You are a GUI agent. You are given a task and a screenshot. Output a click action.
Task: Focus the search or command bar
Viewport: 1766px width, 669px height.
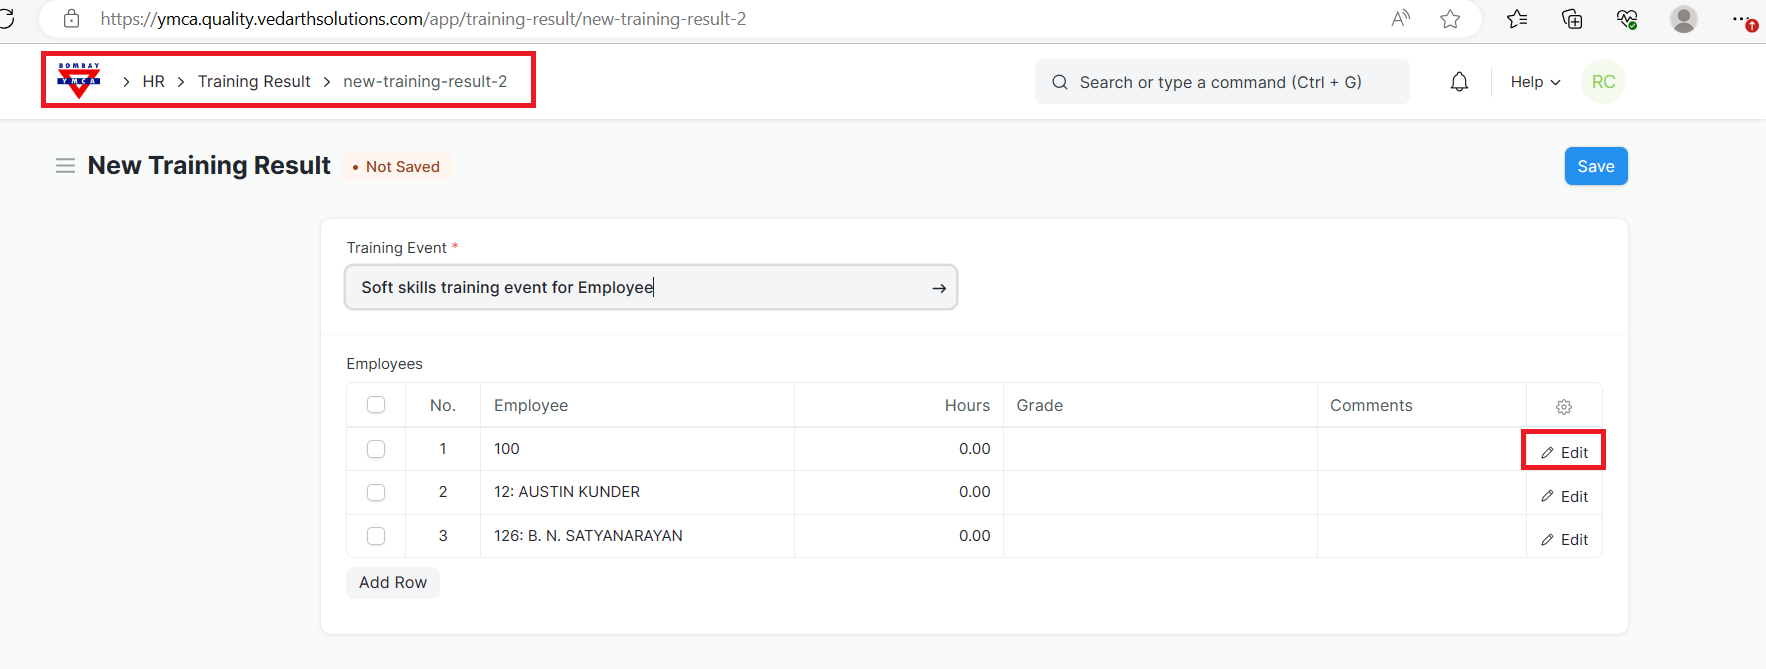point(1221,82)
